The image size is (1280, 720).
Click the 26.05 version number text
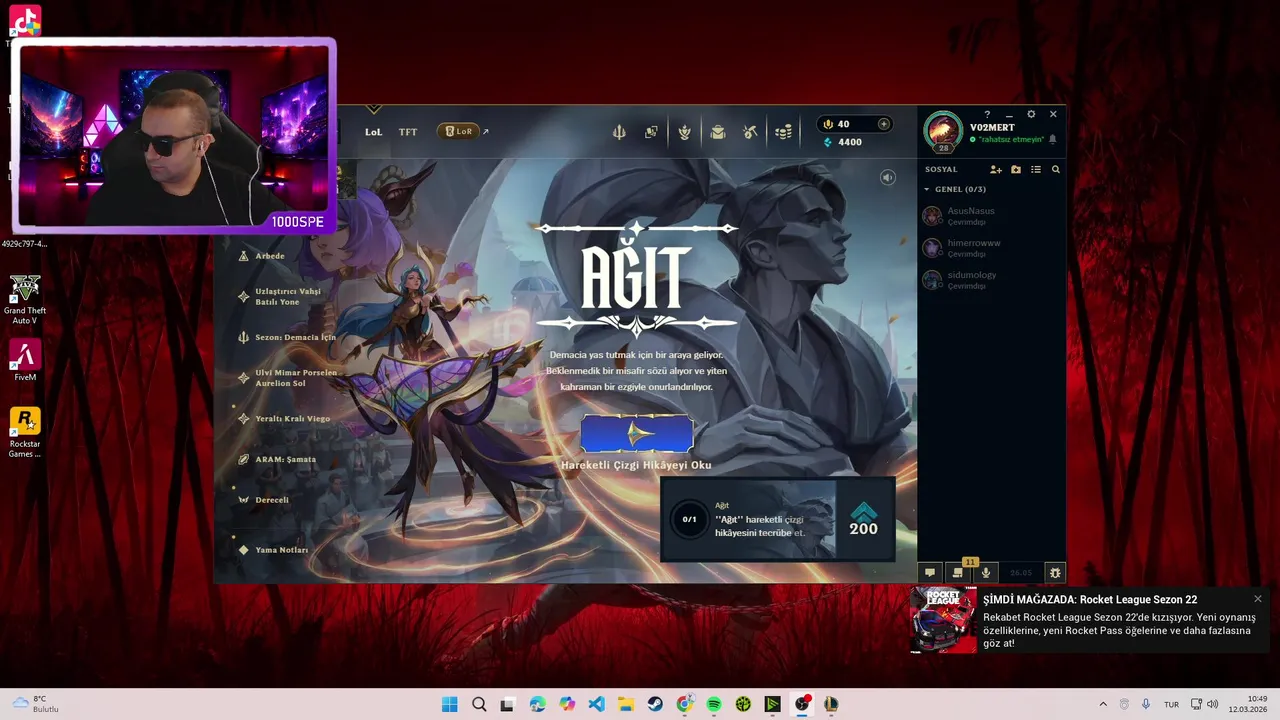1021,573
